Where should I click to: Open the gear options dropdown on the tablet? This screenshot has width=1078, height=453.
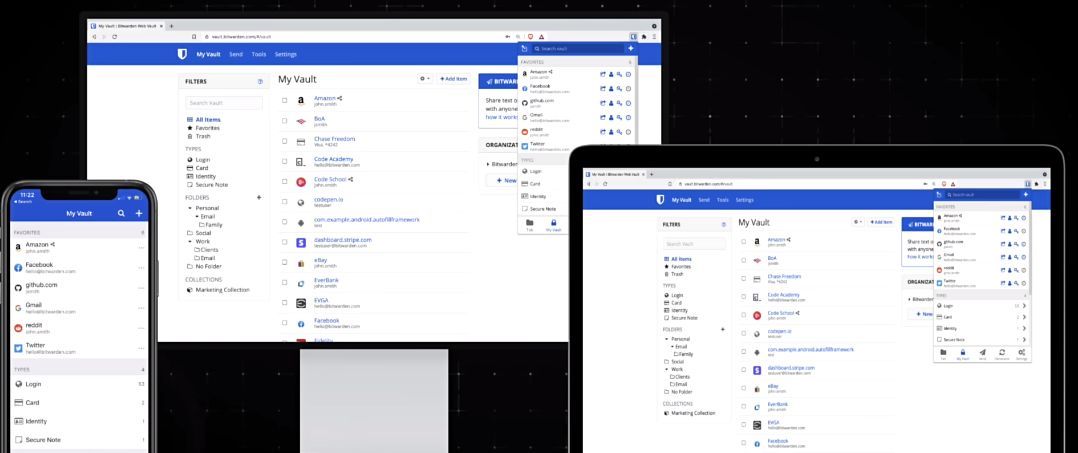[x=857, y=222]
